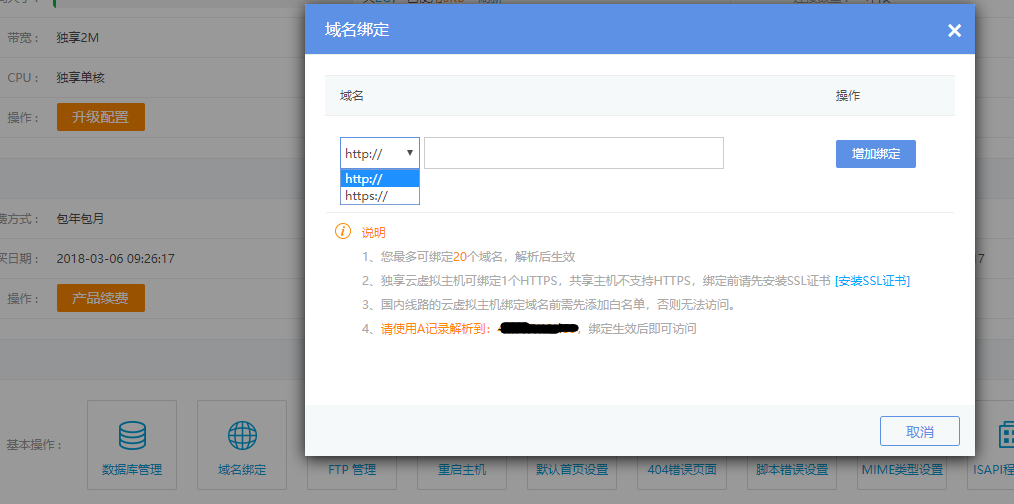Open 脚本错误设置 tile
1014x504 pixels.
coord(792,469)
